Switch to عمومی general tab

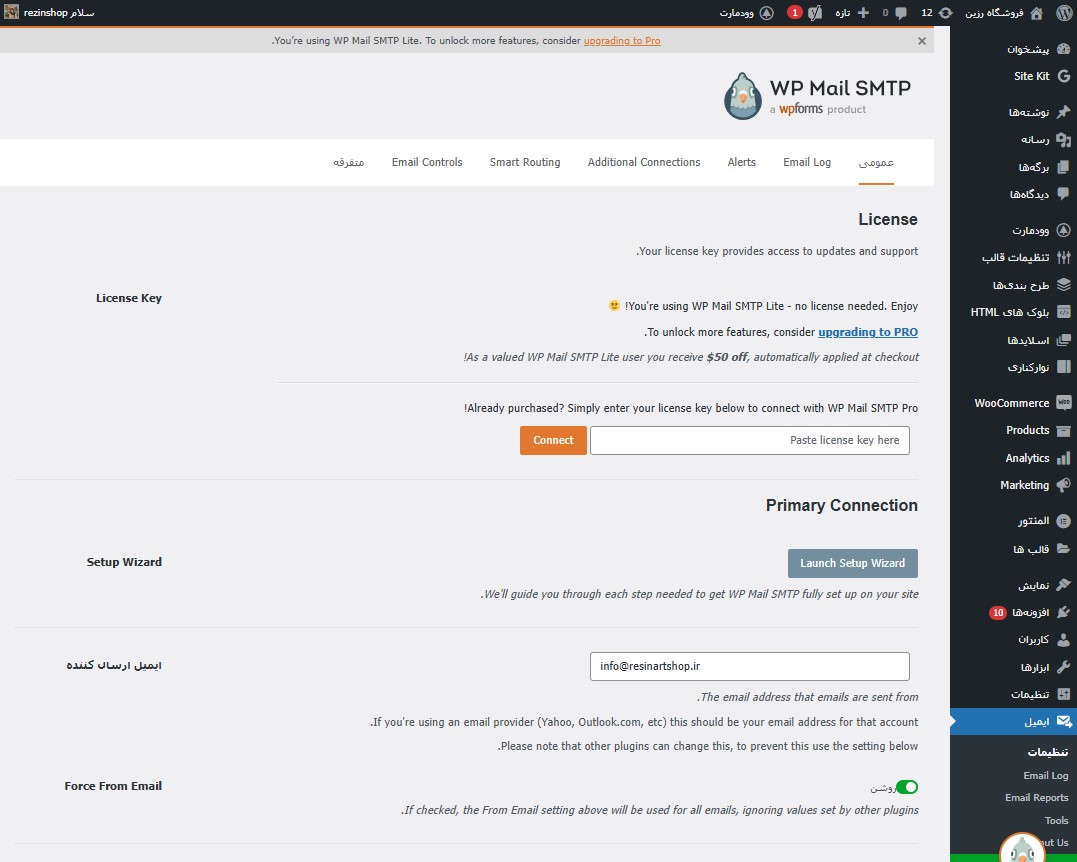876,162
